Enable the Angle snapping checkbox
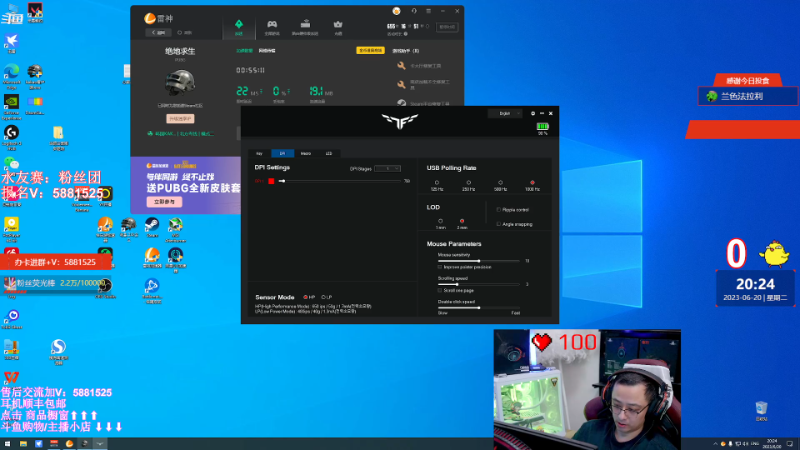Viewport: 800px width, 450px height. click(498, 224)
